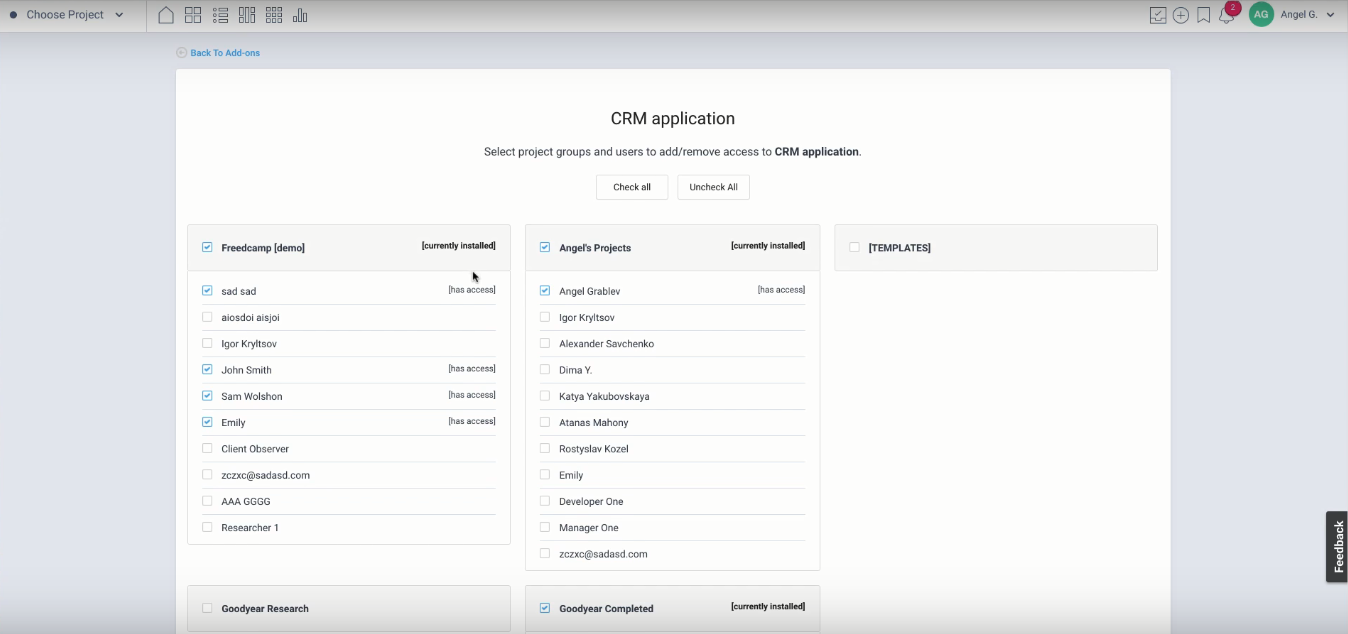Expand the Choose Project dropdown

pyautogui.click(x=67, y=15)
